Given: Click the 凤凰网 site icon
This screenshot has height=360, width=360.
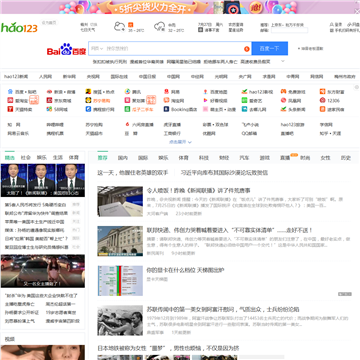Looking at the screenshot, I should click(284, 100).
